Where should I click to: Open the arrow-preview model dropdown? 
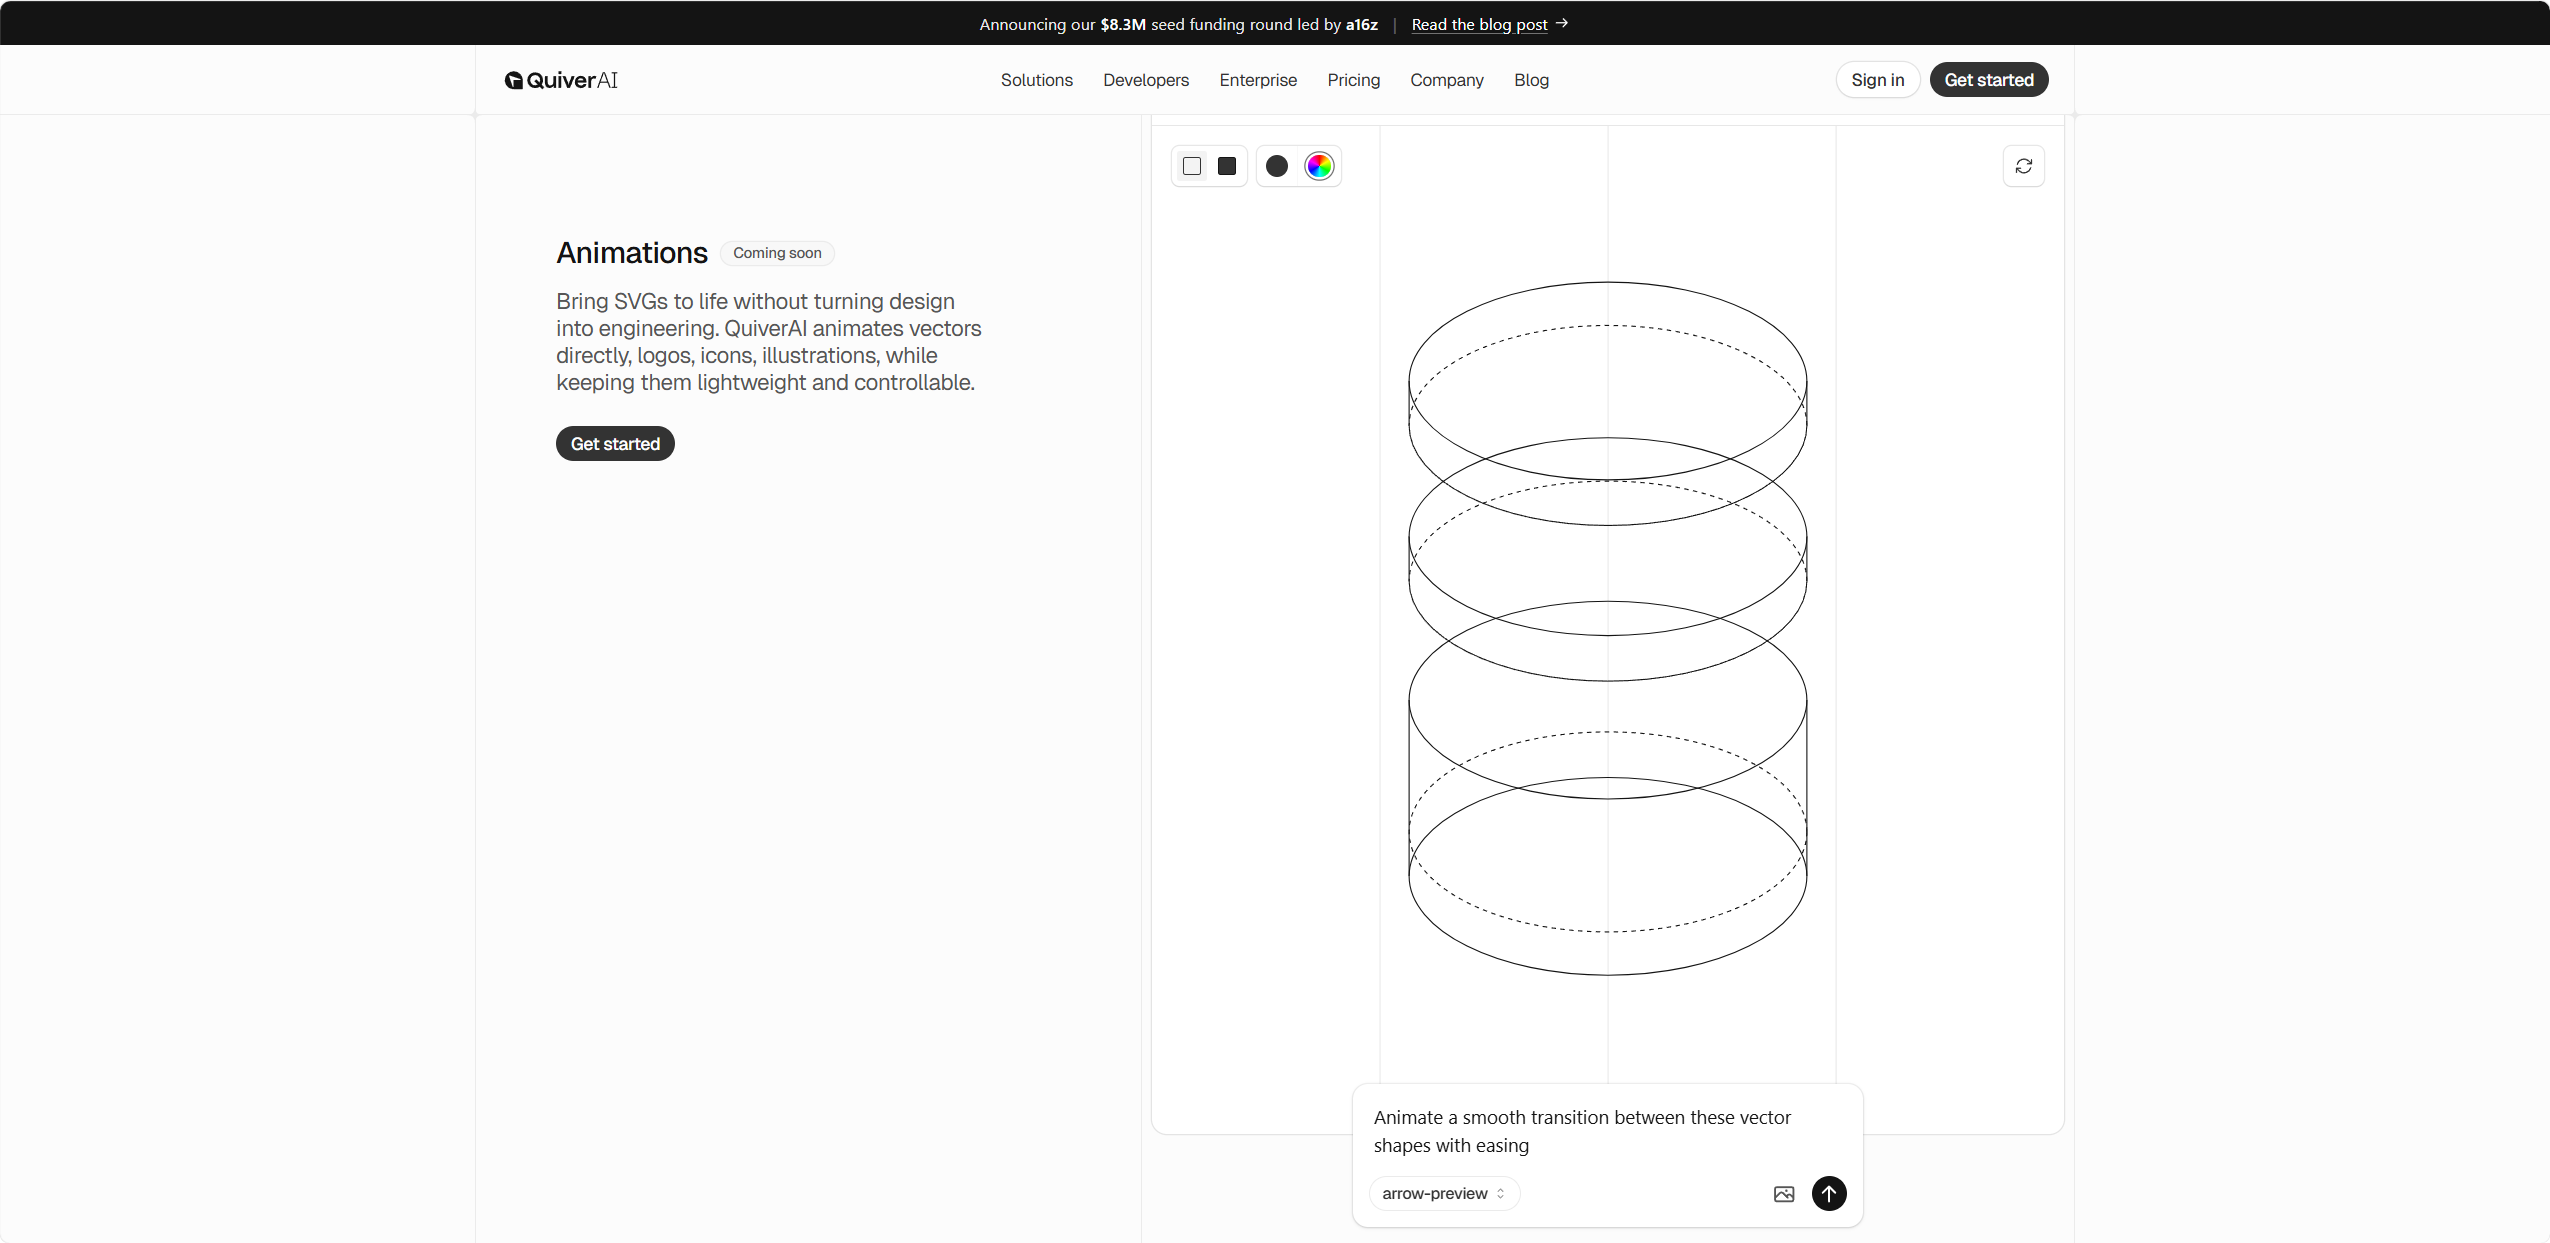[x=1444, y=1193]
